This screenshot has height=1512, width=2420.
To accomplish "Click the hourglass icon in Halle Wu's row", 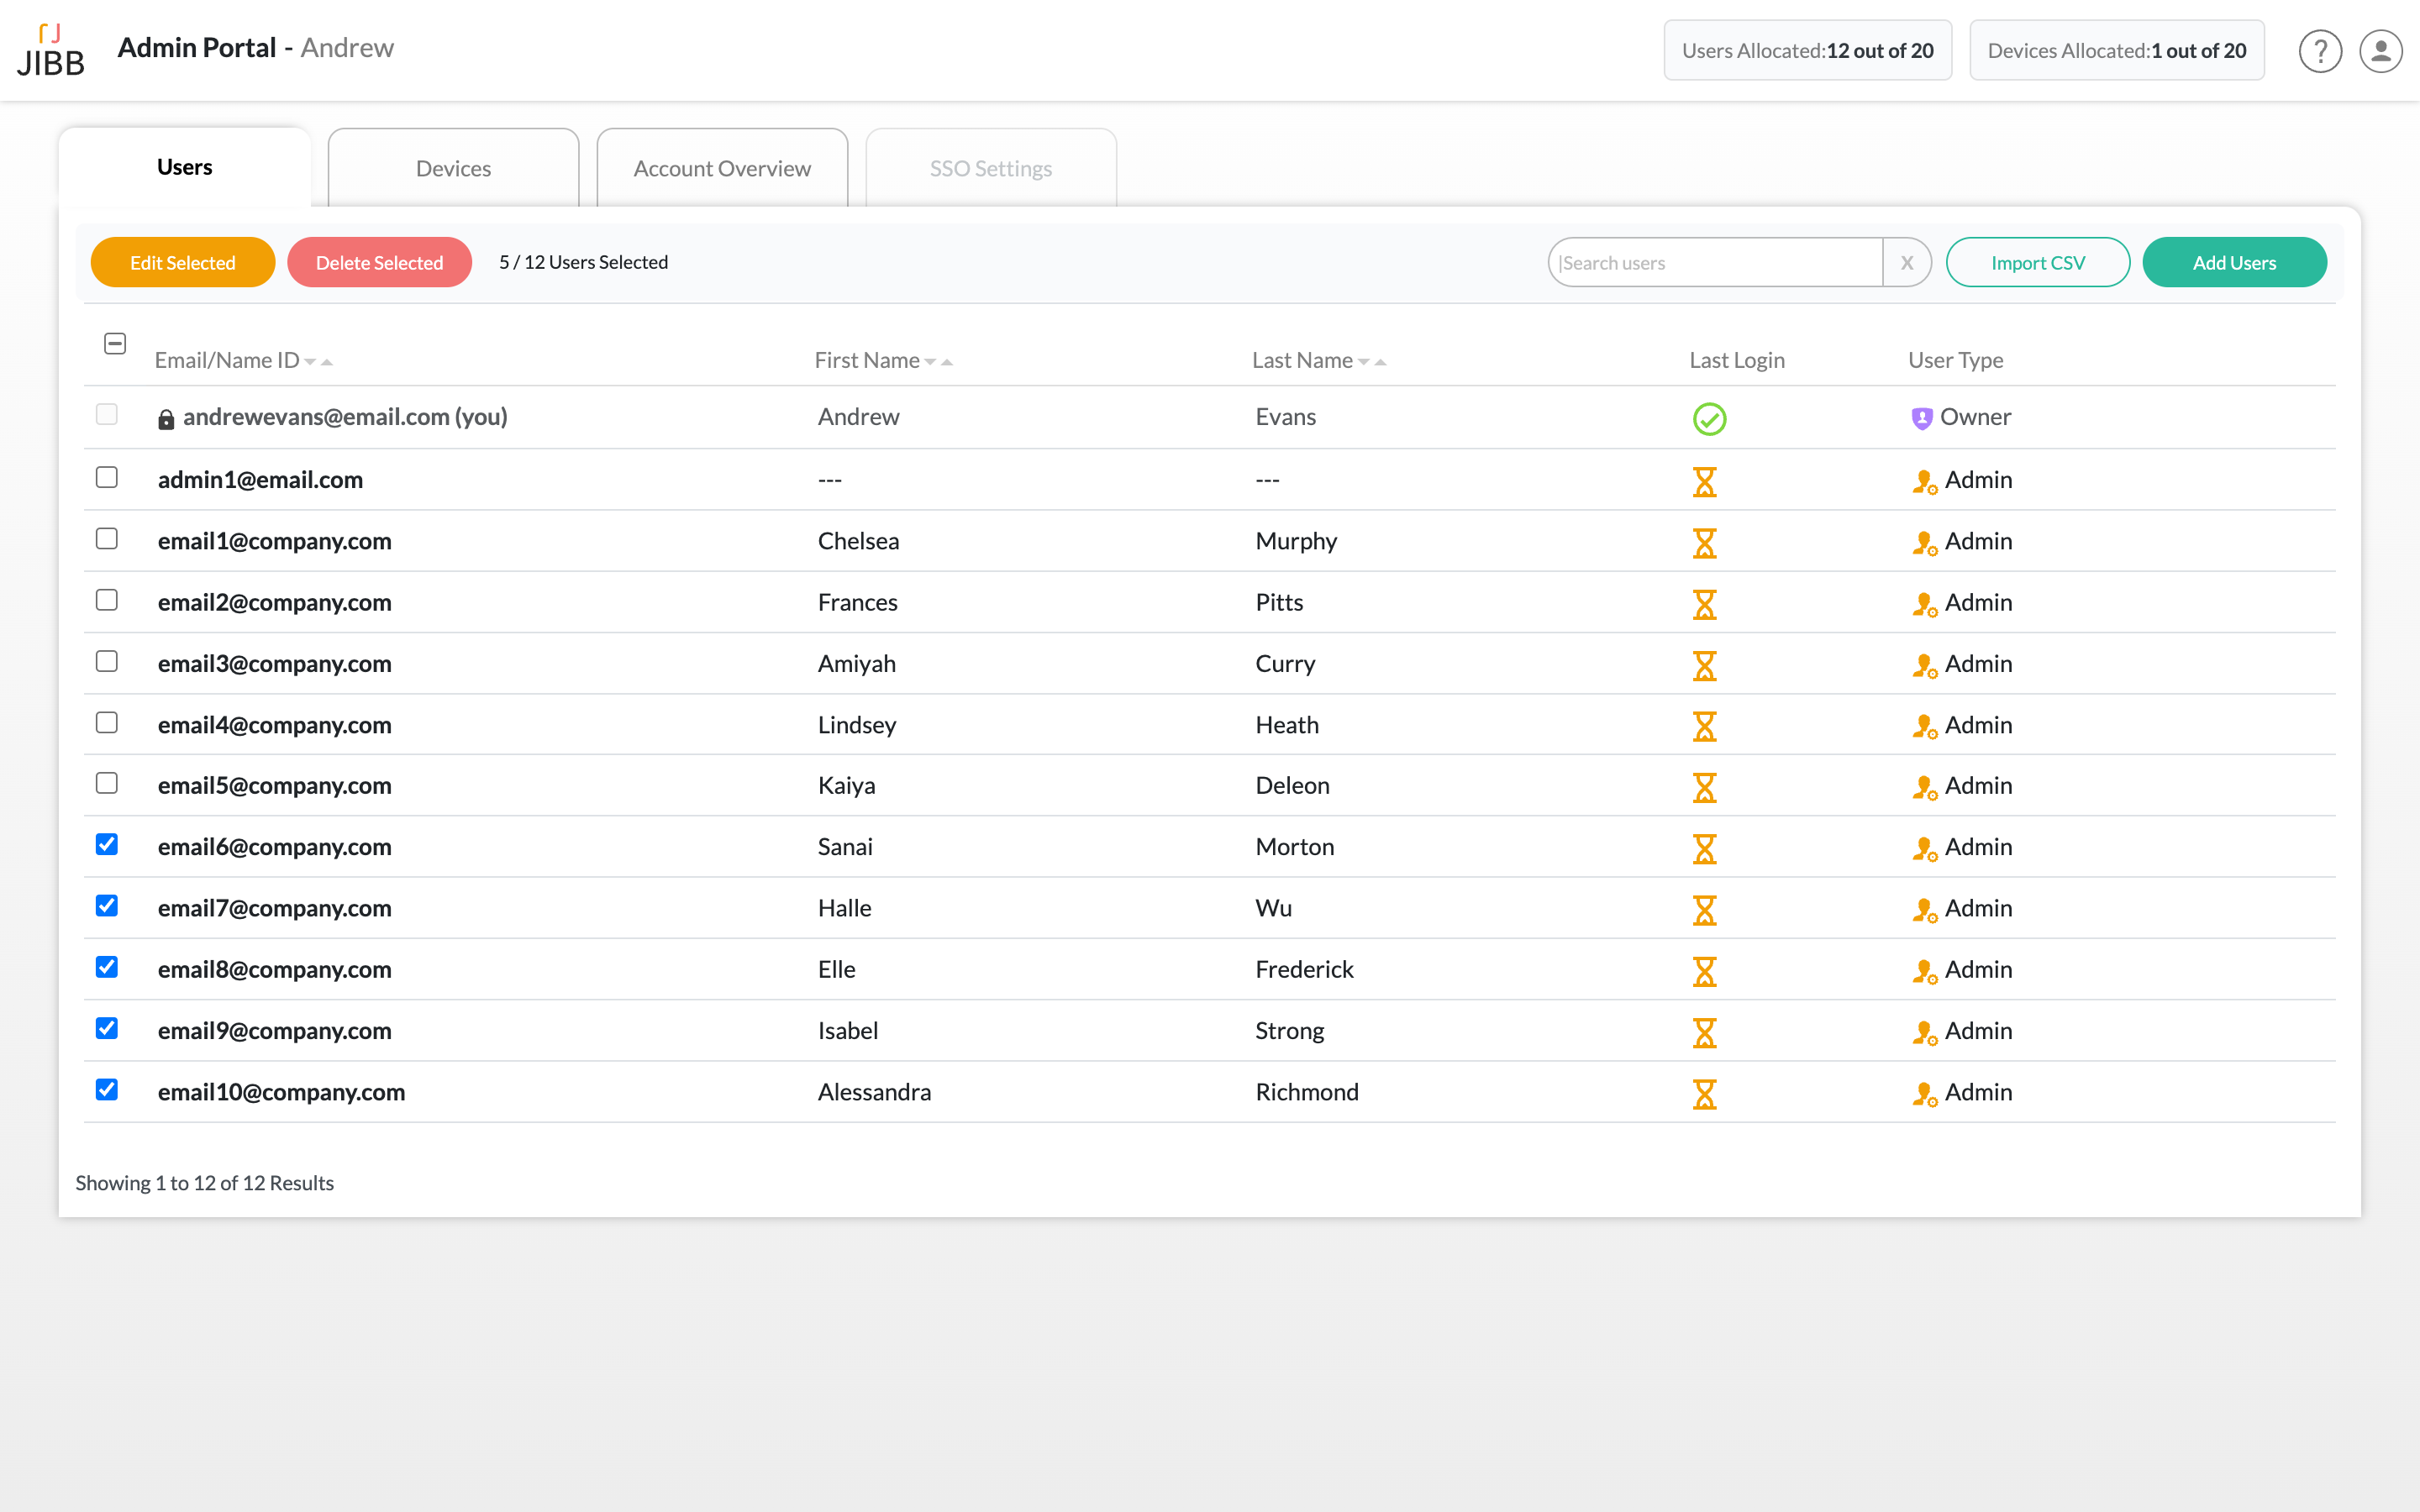I will click(1704, 910).
